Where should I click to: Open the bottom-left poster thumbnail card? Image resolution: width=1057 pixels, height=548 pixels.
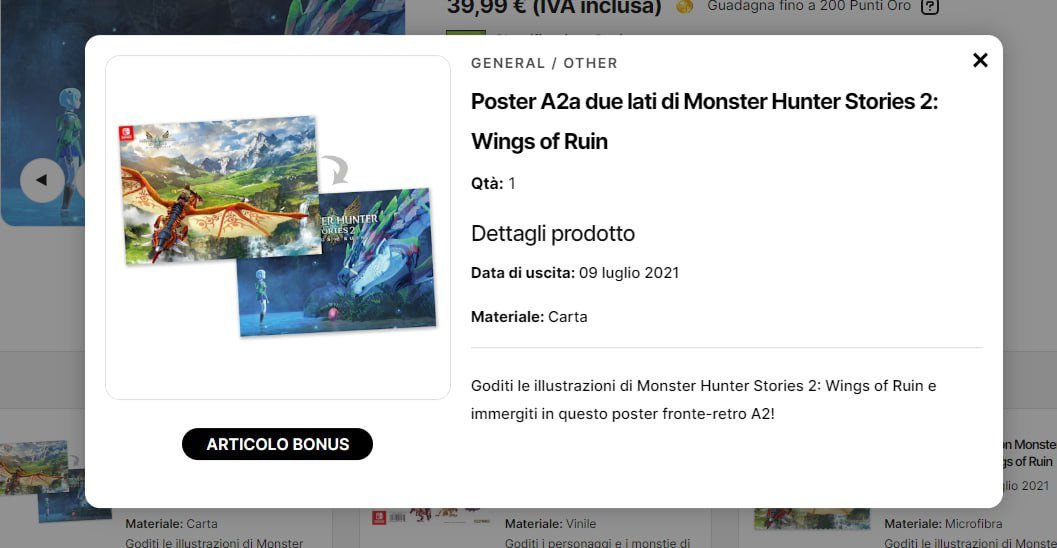coord(54,480)
